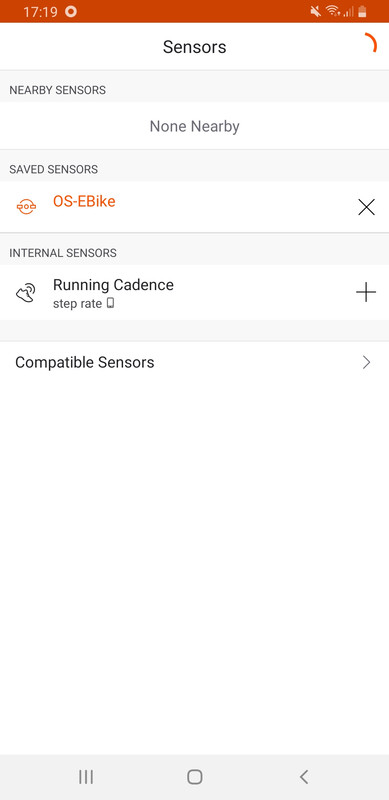Viewport: 389px width, 800px height.
Task: Tap the Internal Sensors section header
Action: [x=63, y=253]
